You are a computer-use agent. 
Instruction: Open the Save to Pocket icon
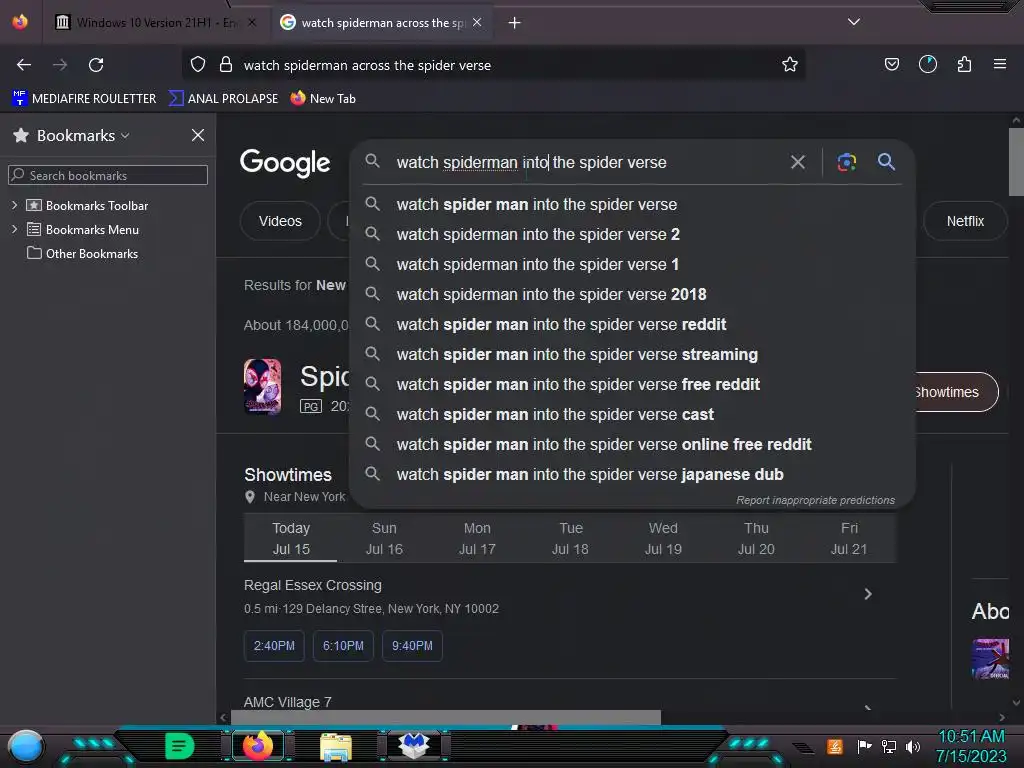891,64
